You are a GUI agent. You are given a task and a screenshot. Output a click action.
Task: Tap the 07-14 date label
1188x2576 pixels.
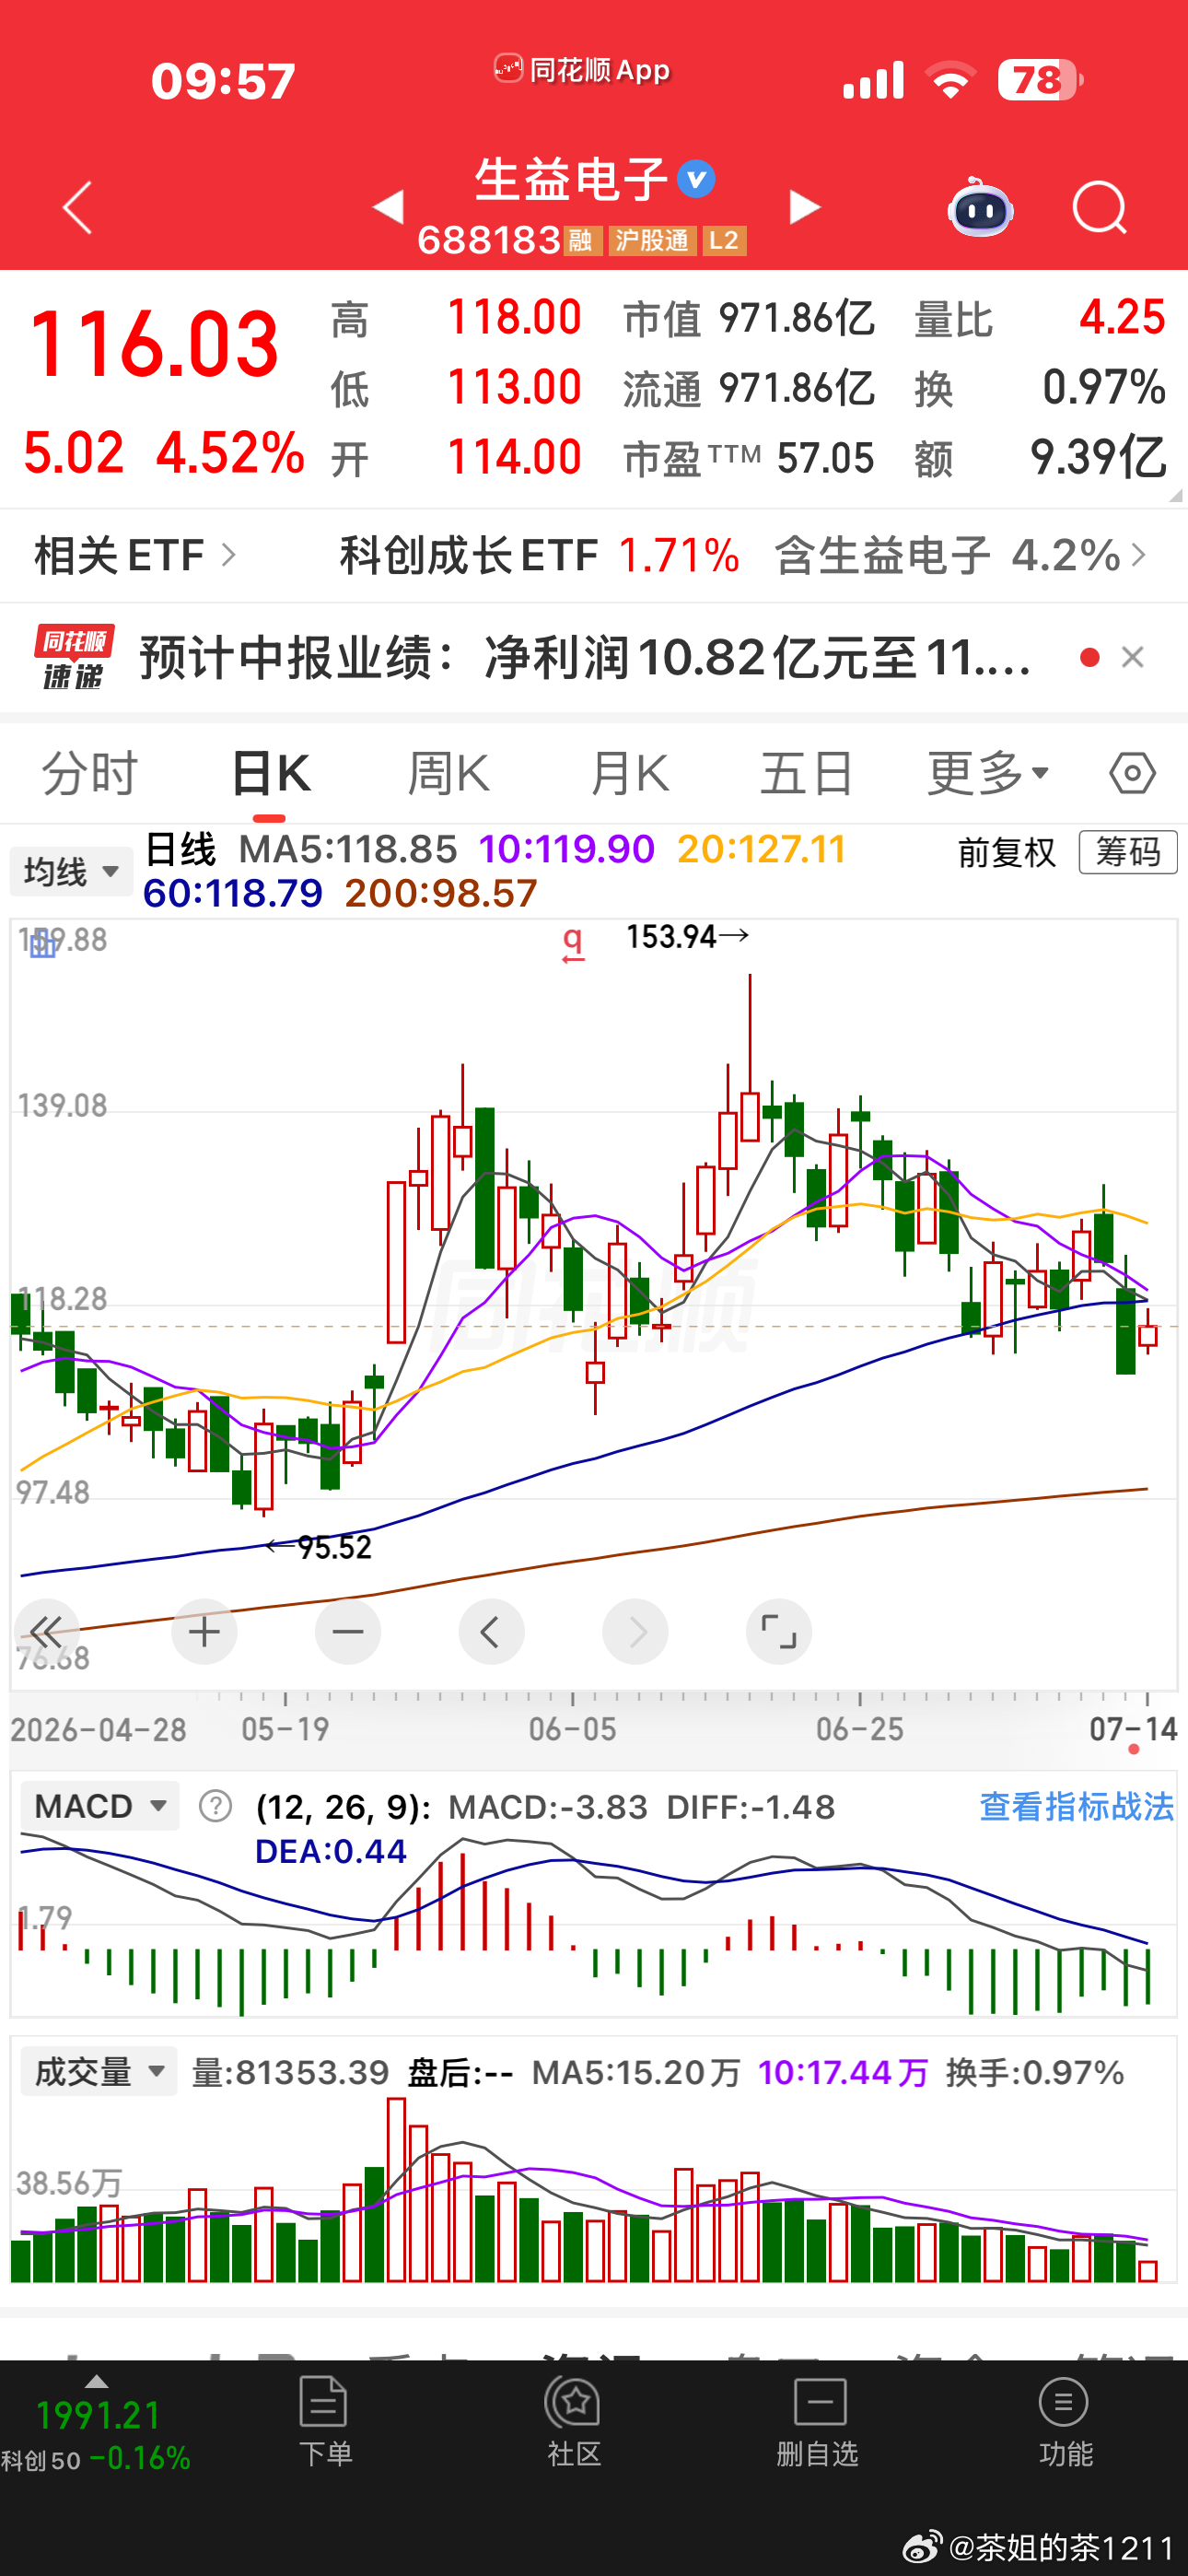coord(1133,1728)
